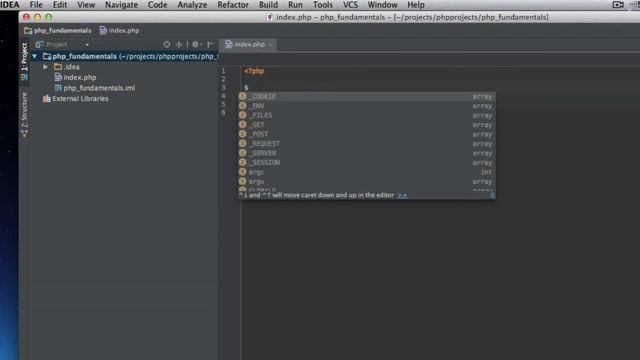Click the scroll from source icon

pos(167,44)
